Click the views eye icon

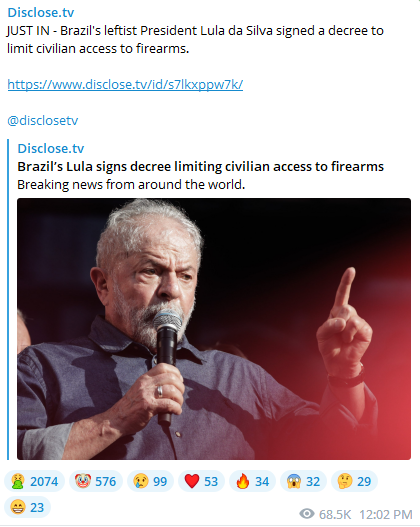(x=307, y=514)
